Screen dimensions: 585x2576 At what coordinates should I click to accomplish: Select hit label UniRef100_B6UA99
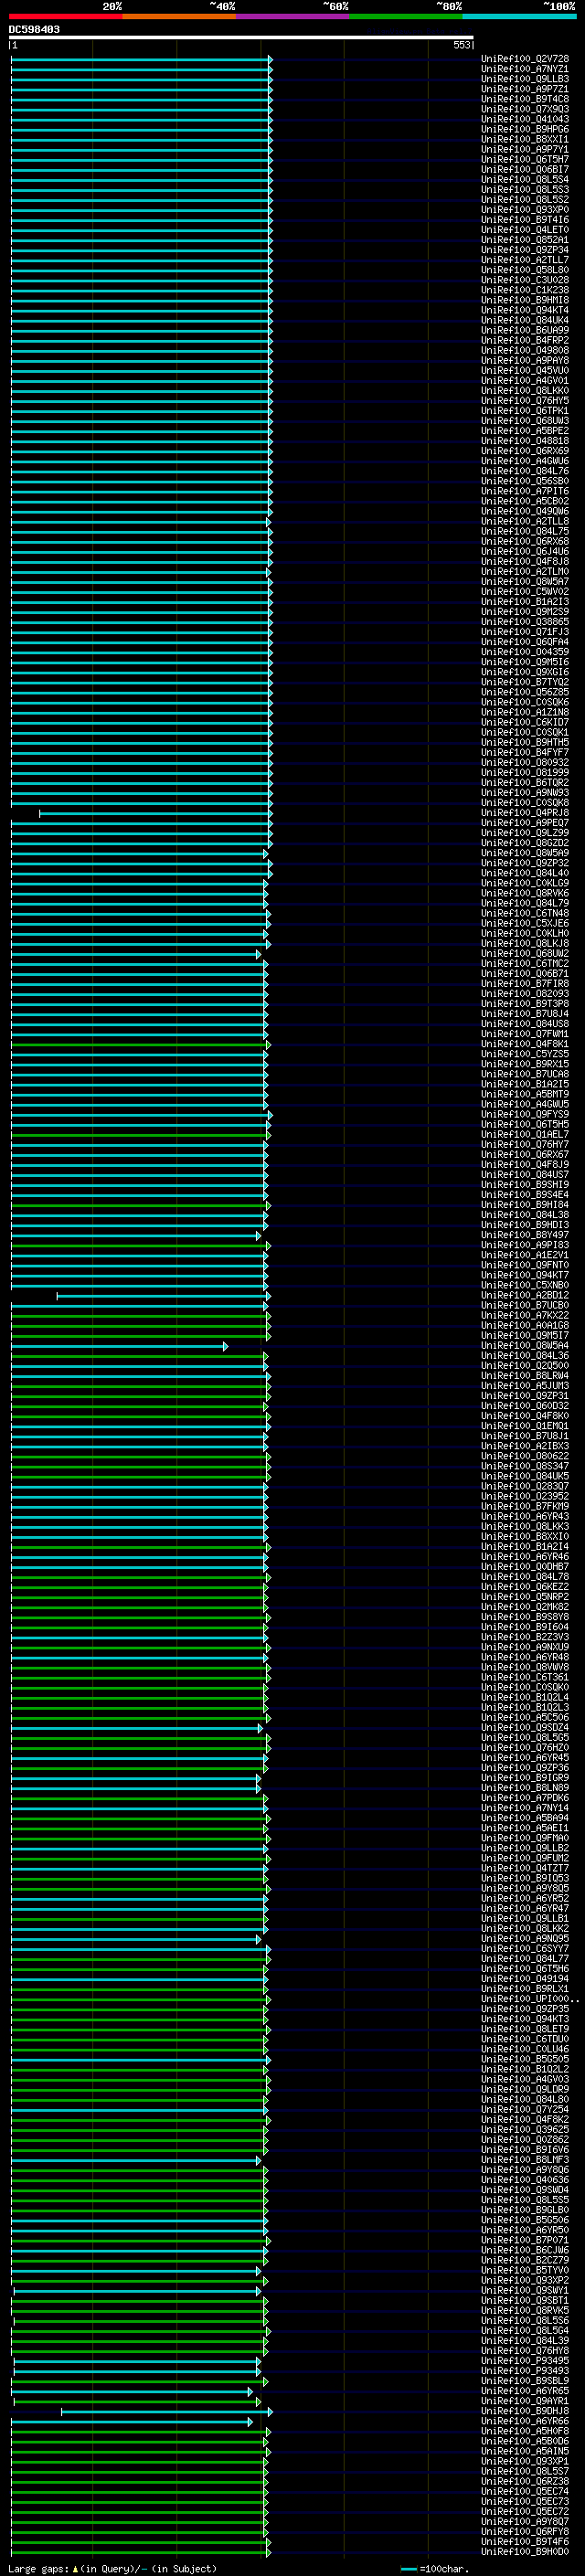524,330
